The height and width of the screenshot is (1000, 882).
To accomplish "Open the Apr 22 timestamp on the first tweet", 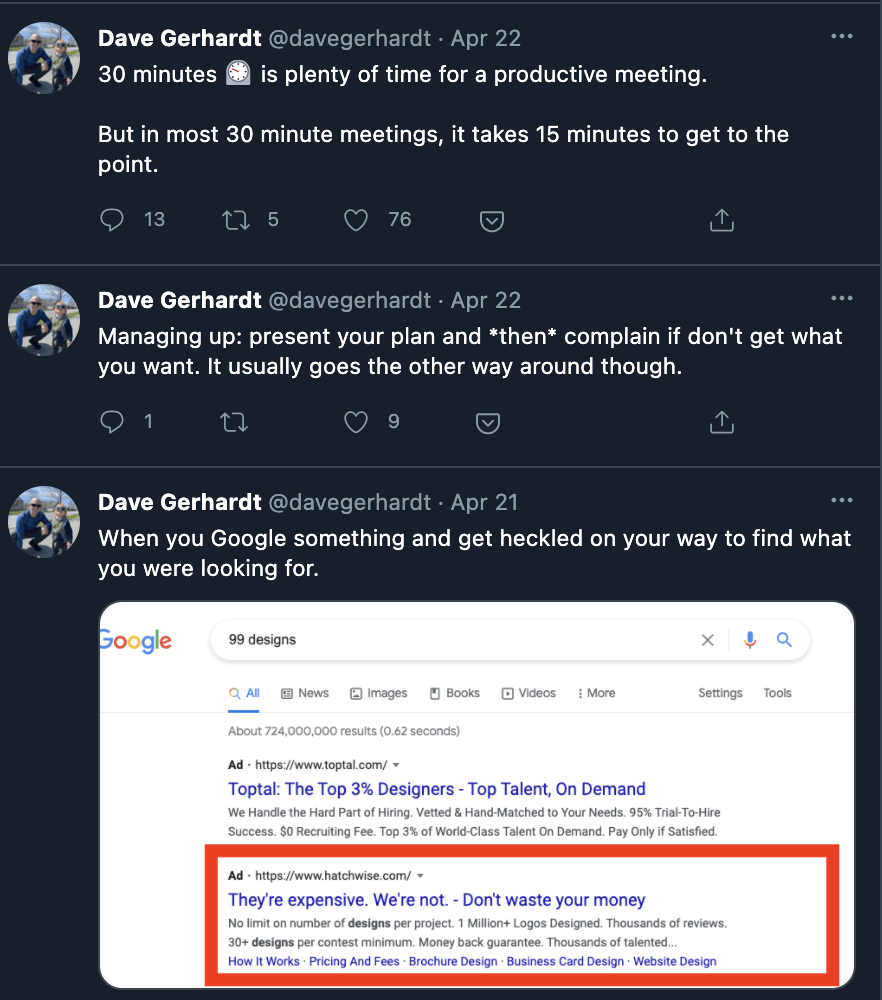I will click(x=486, y=38).
